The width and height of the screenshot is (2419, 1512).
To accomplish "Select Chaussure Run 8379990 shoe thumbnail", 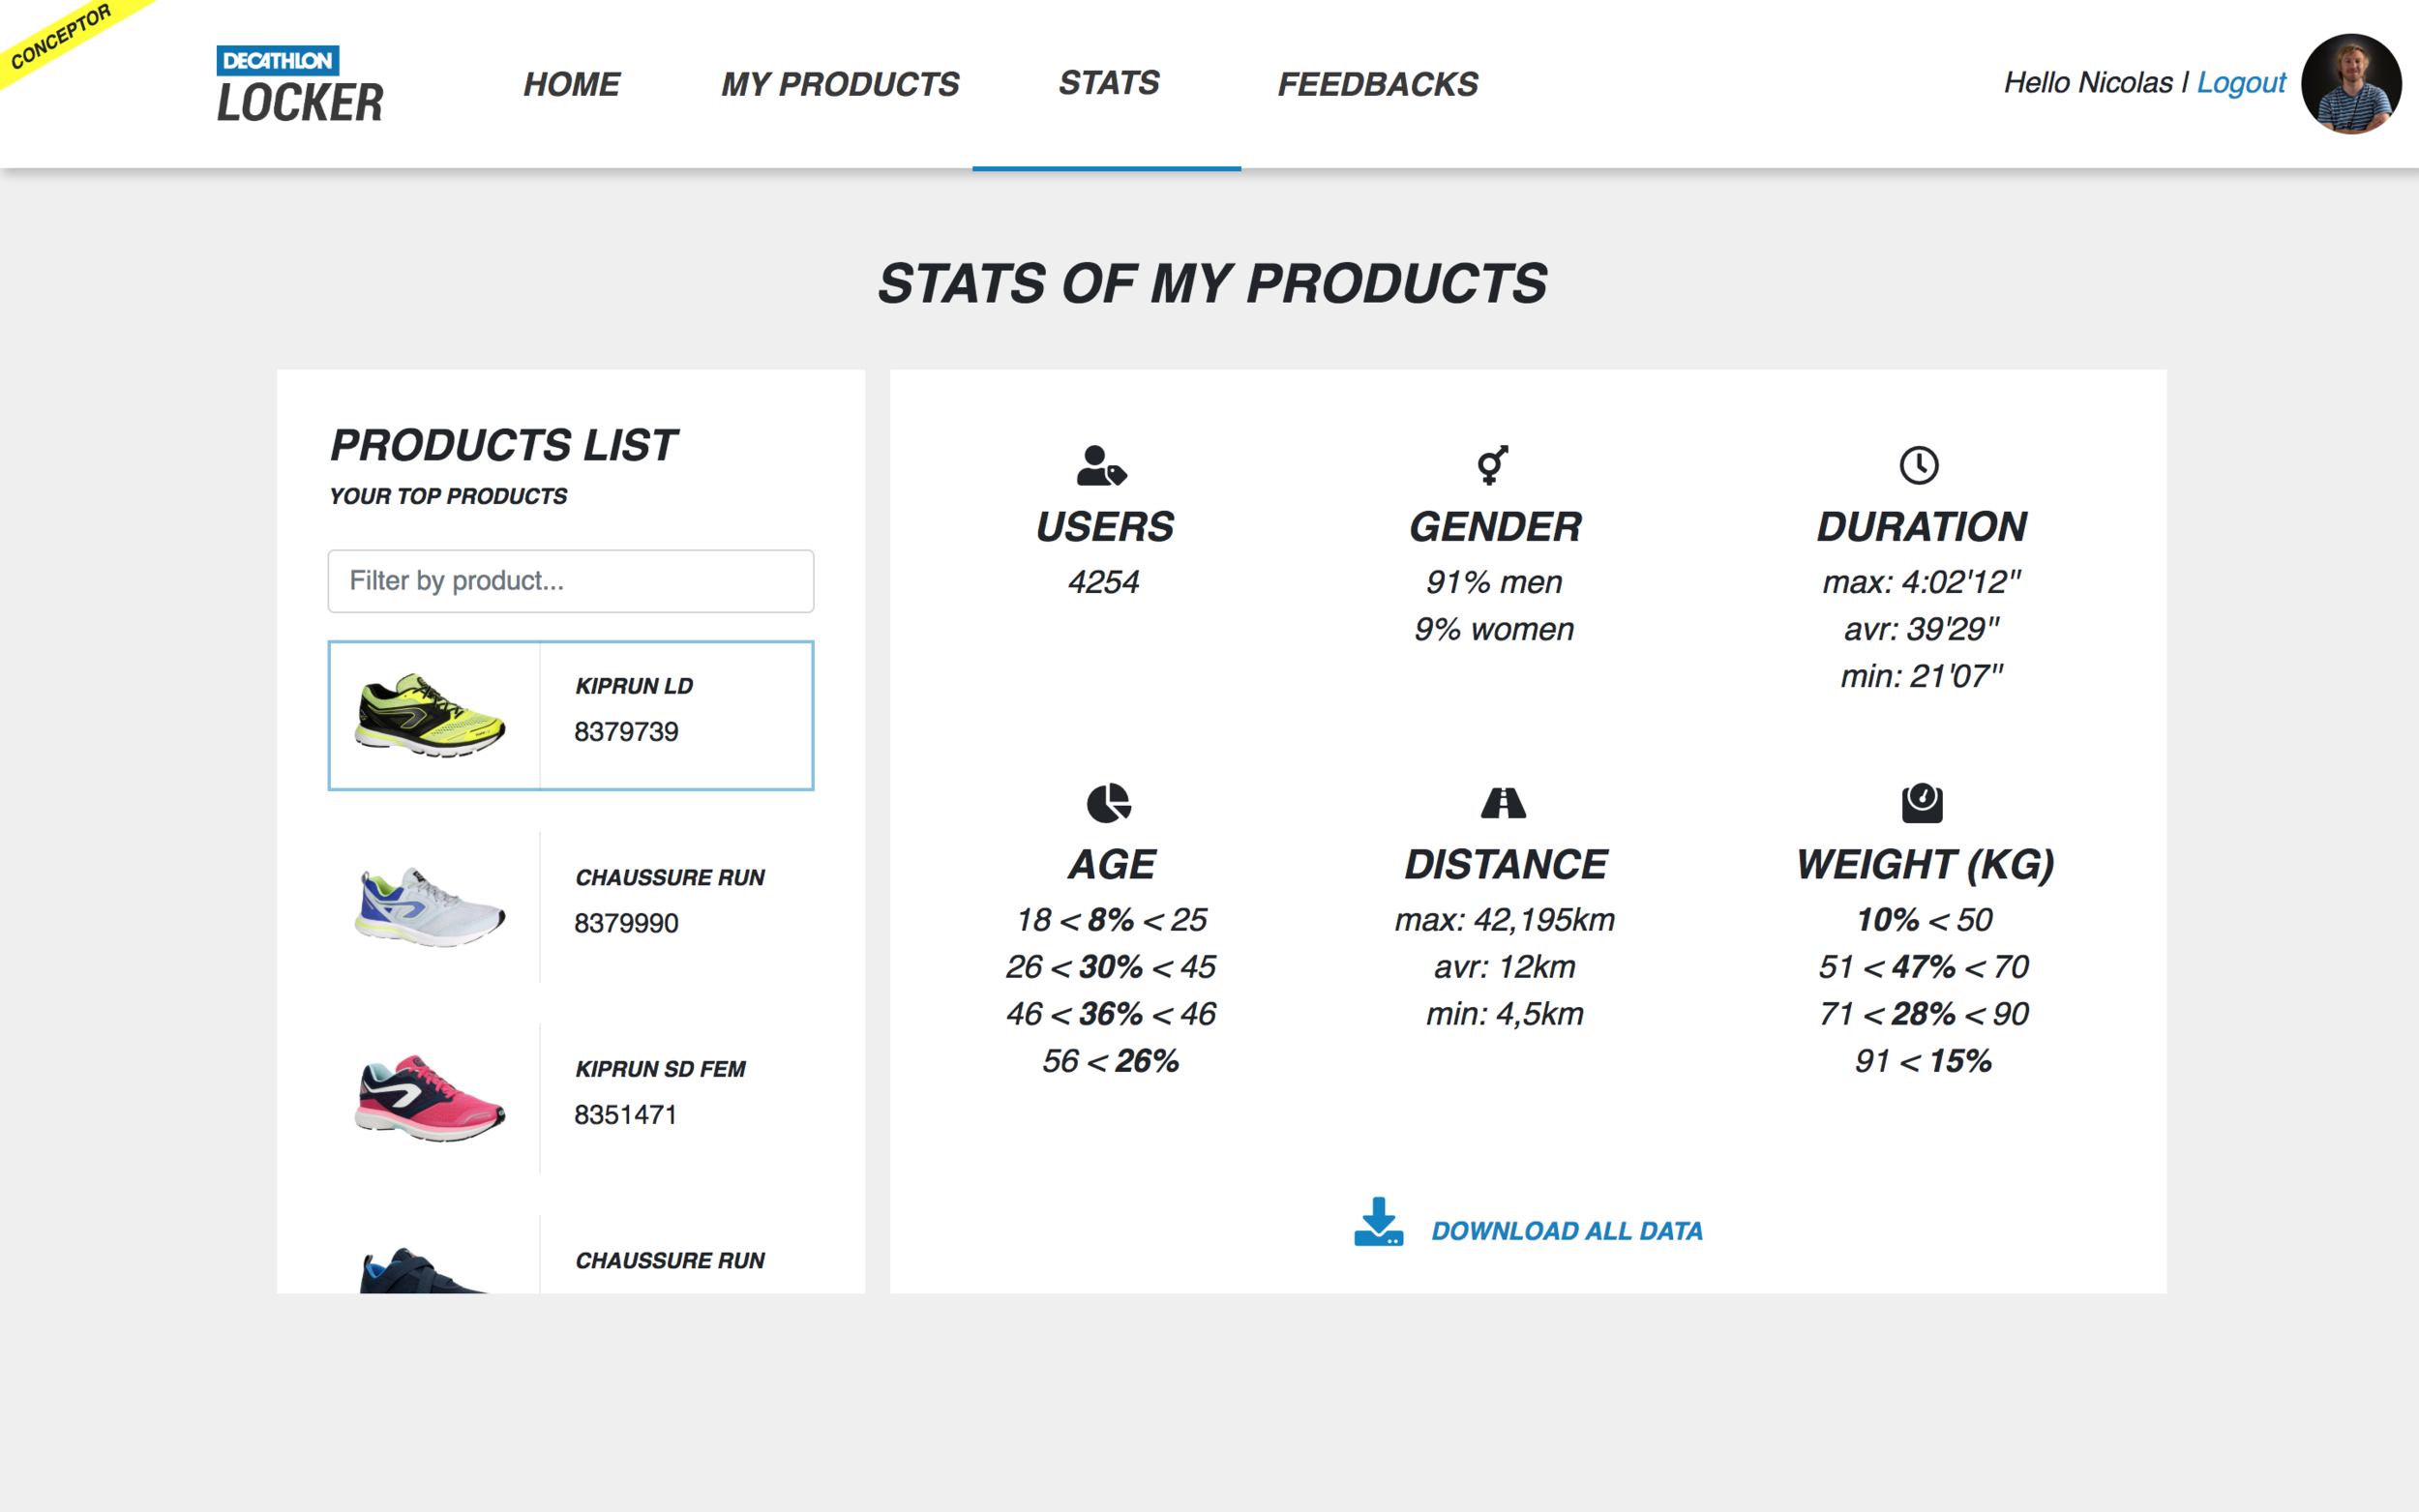I will pyautogui.click(x=431, y=906).
